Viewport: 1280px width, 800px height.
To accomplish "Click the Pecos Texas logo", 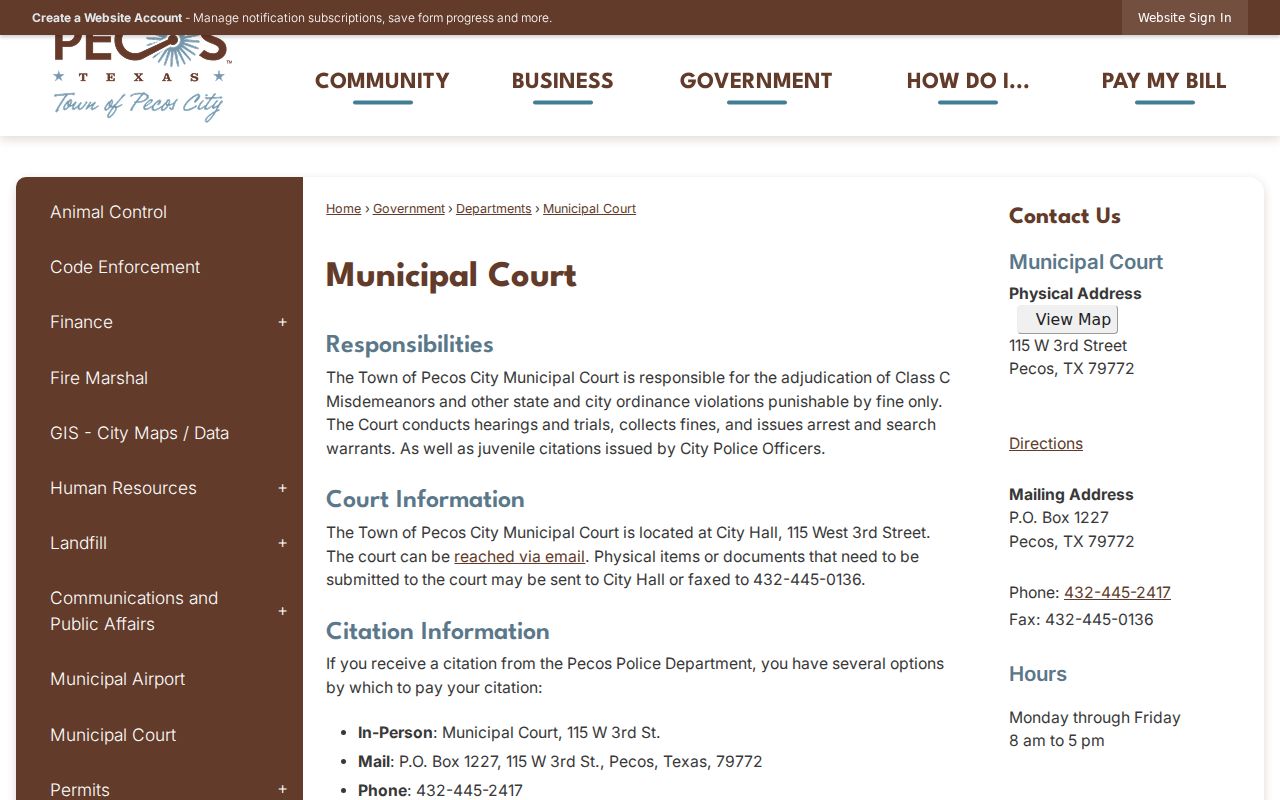I will (140, 78).
